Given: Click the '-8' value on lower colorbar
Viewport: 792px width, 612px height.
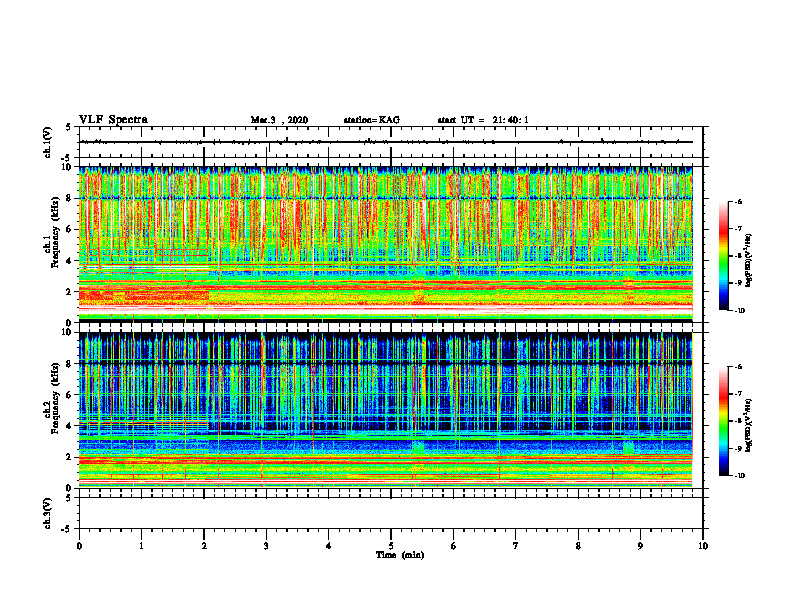Looking at the screenshot, I should pos(738,421).
